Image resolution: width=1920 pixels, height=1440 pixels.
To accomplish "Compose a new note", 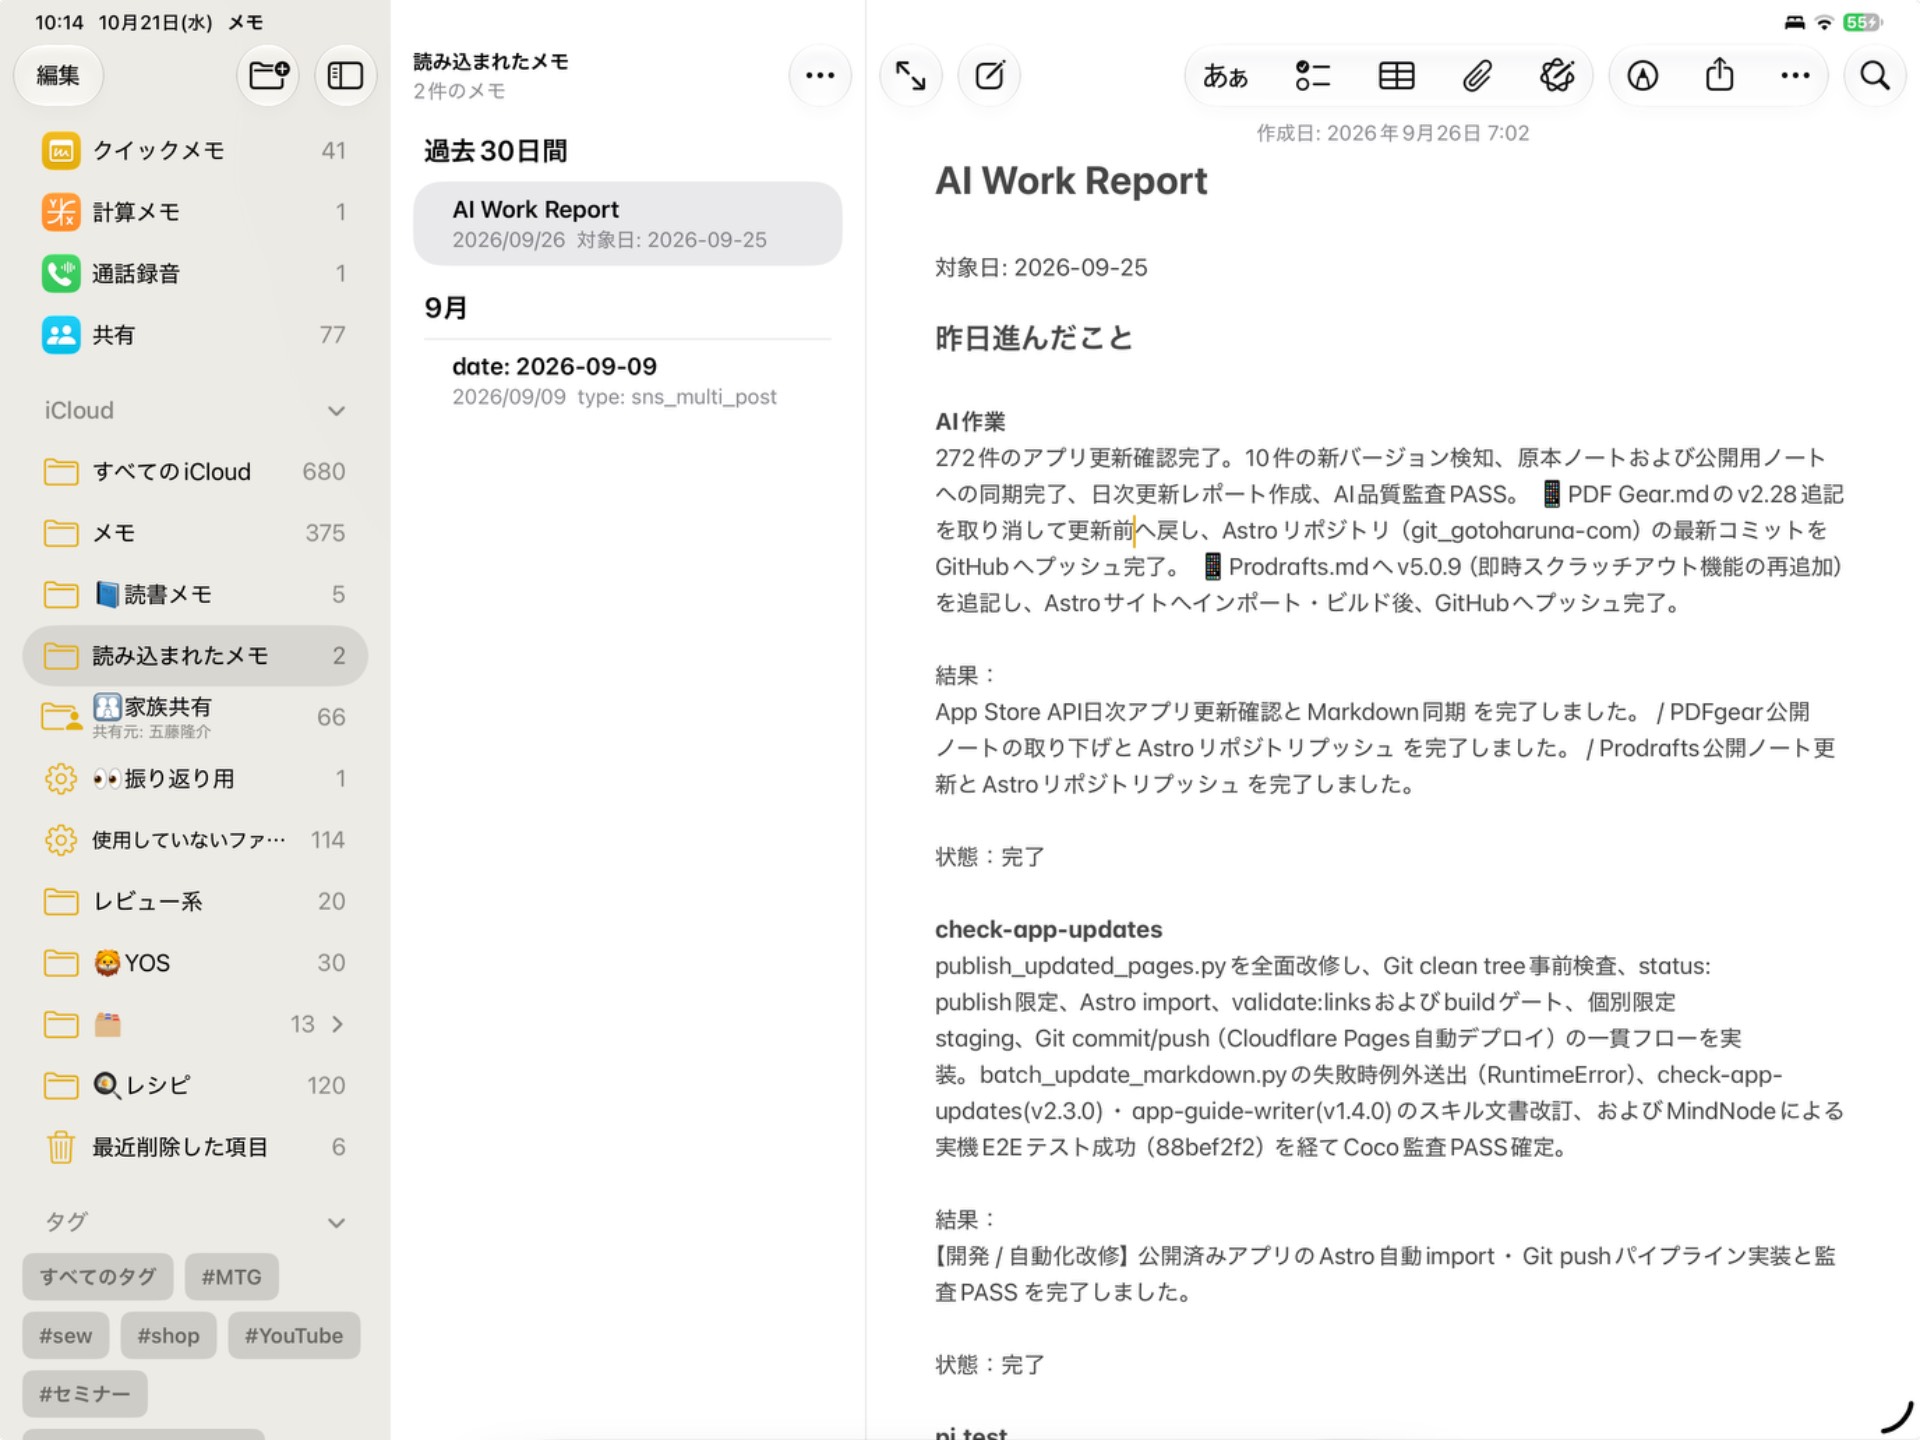I will pos(990,75).
